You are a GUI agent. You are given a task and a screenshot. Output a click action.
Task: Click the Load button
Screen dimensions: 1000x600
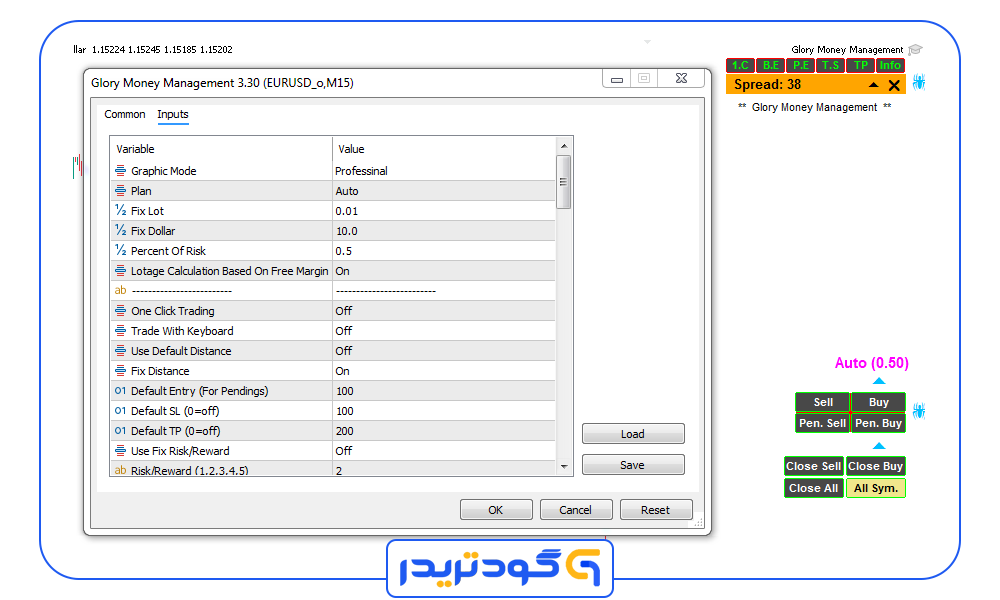pyautogui.click(x=633, y=434)
